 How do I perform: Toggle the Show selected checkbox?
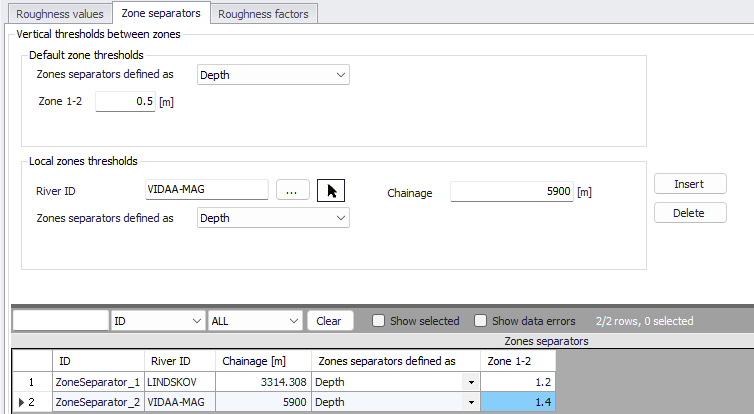tap(378, 321)
